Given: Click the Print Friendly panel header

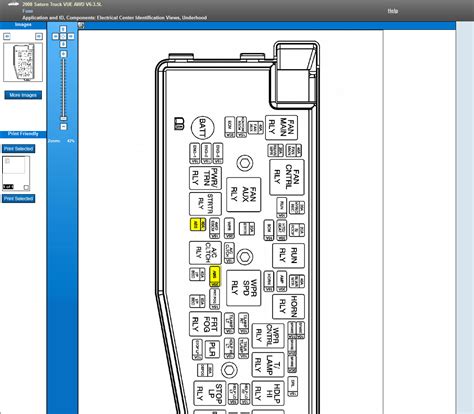Looking at the screenshot, I should click(x=23, y=134).
